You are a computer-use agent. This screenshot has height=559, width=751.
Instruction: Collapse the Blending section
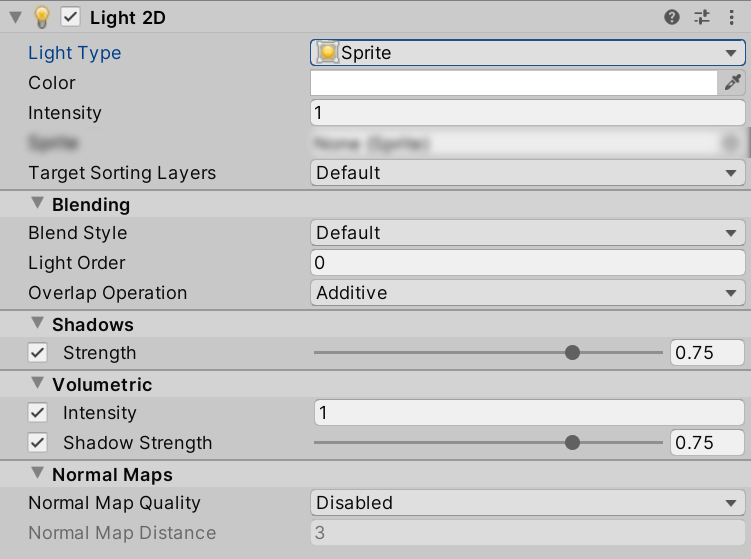37,204
